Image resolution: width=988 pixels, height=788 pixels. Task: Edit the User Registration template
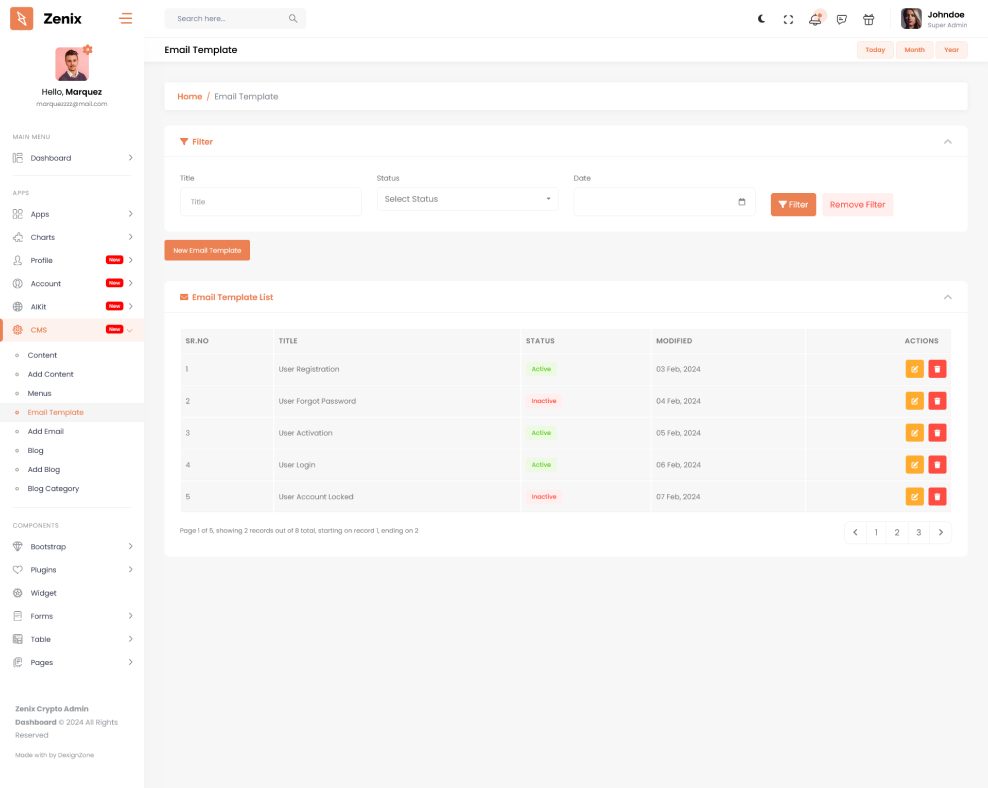(914, 369)
